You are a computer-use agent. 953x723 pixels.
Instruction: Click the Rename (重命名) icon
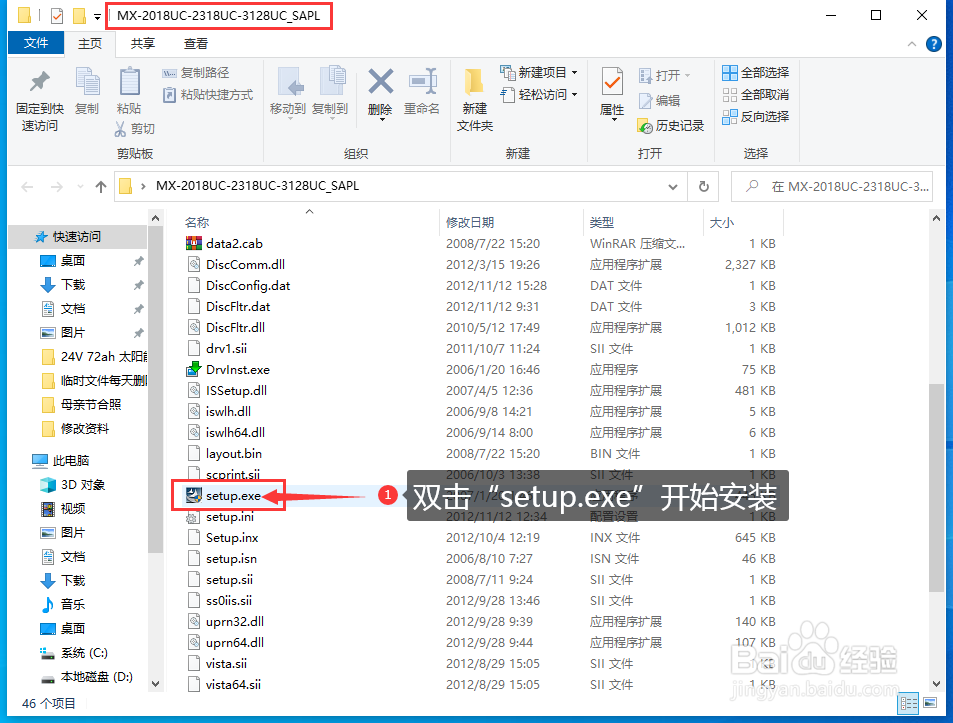422,95
